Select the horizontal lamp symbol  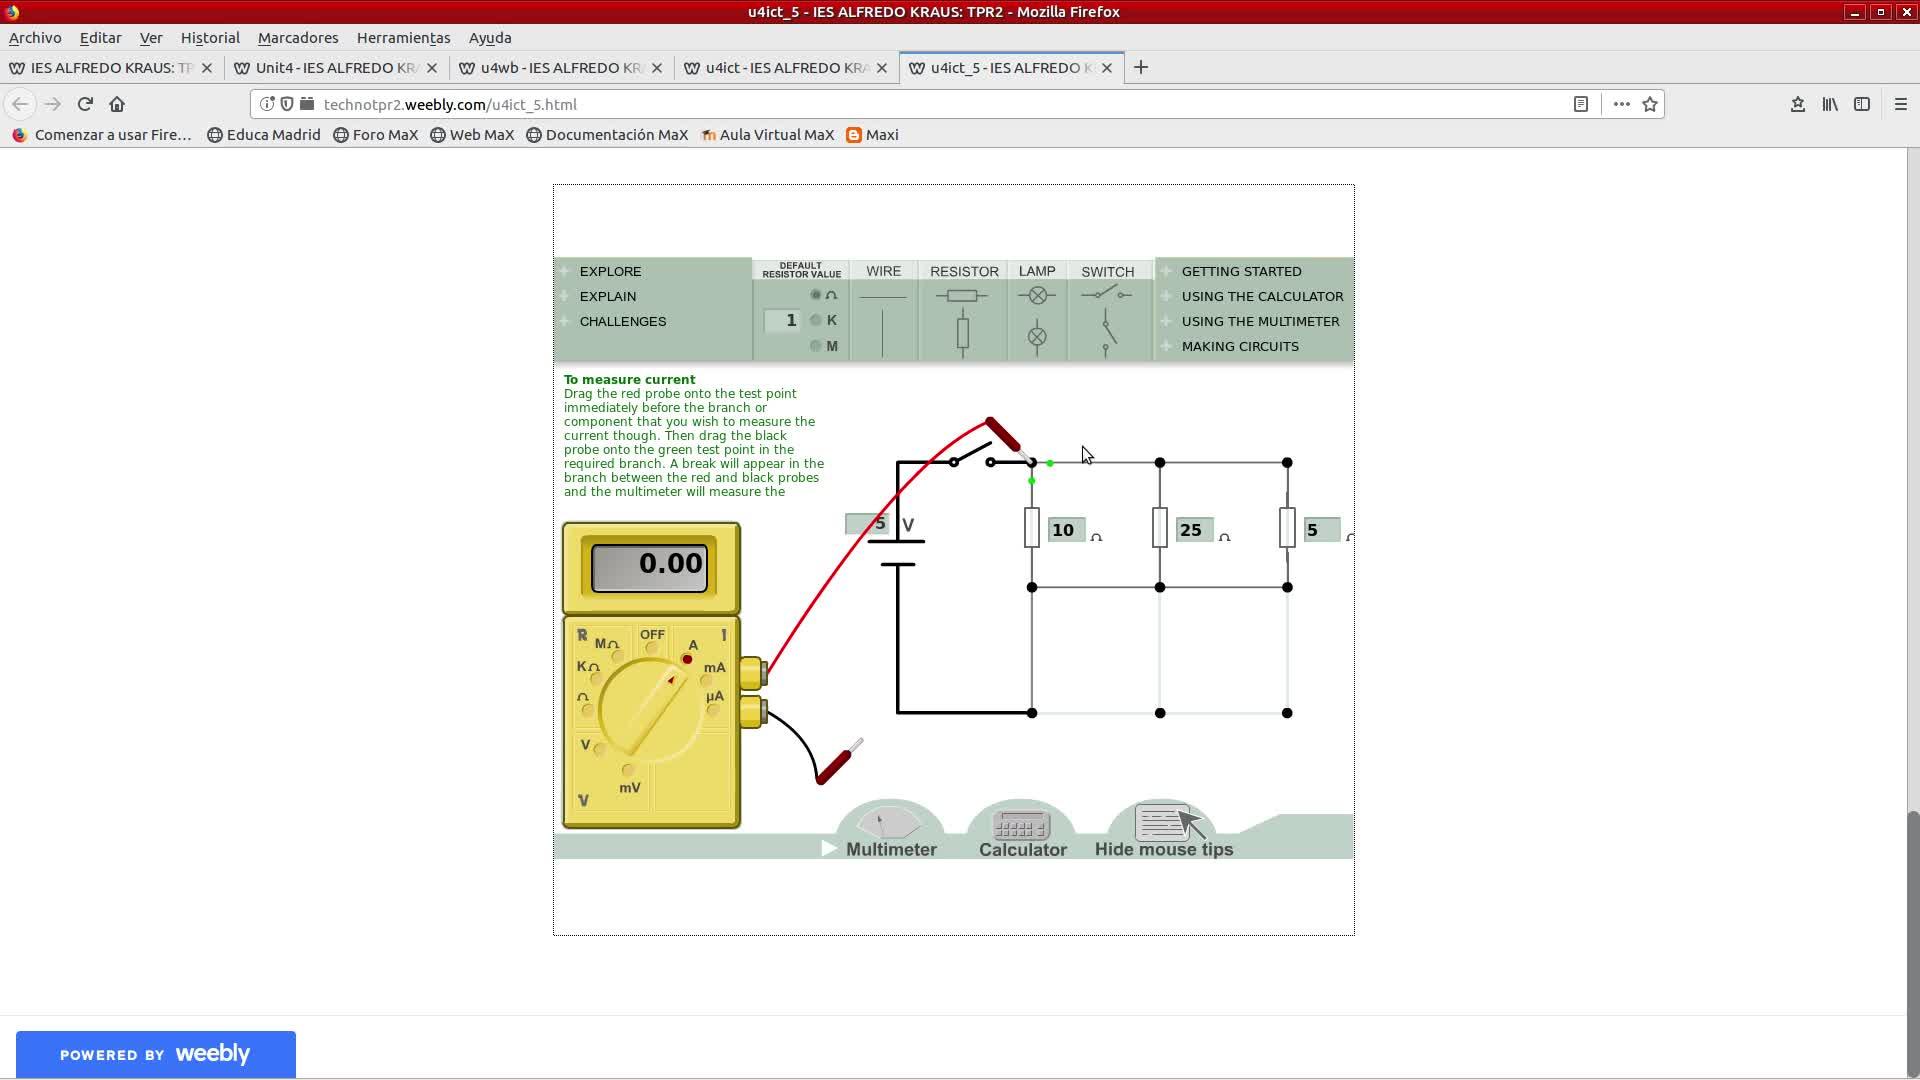1037,296
